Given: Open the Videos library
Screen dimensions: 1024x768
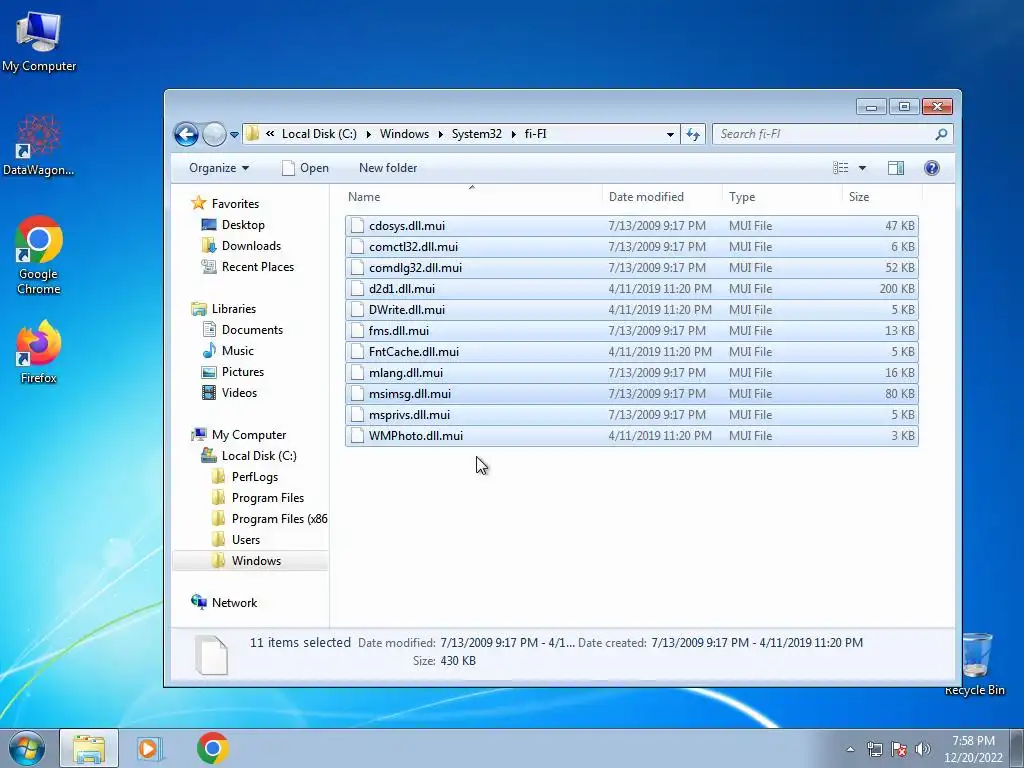Looking at the screenshot, I should coord(229,392).
